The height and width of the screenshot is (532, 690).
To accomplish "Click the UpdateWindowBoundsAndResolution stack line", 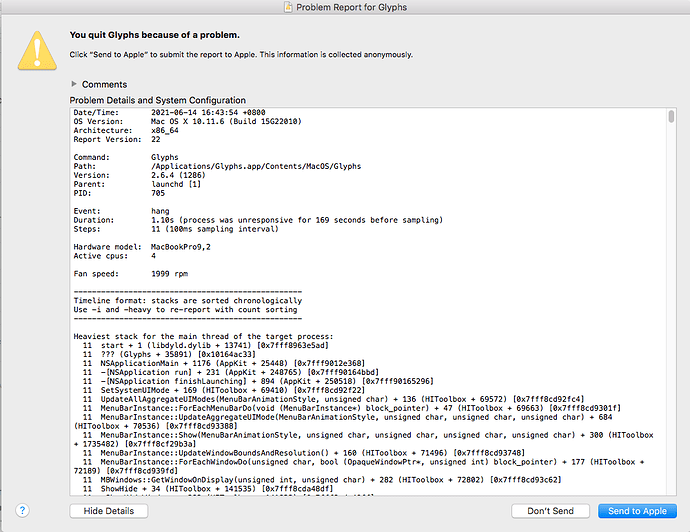I will [x=304, y=453].
